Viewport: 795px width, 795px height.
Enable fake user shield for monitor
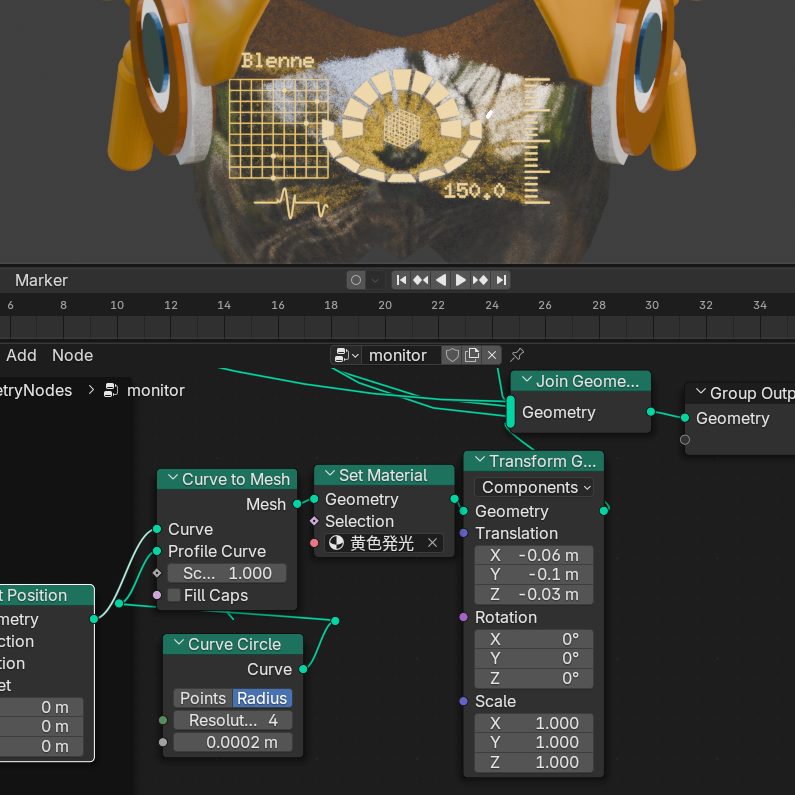[452, 355]
